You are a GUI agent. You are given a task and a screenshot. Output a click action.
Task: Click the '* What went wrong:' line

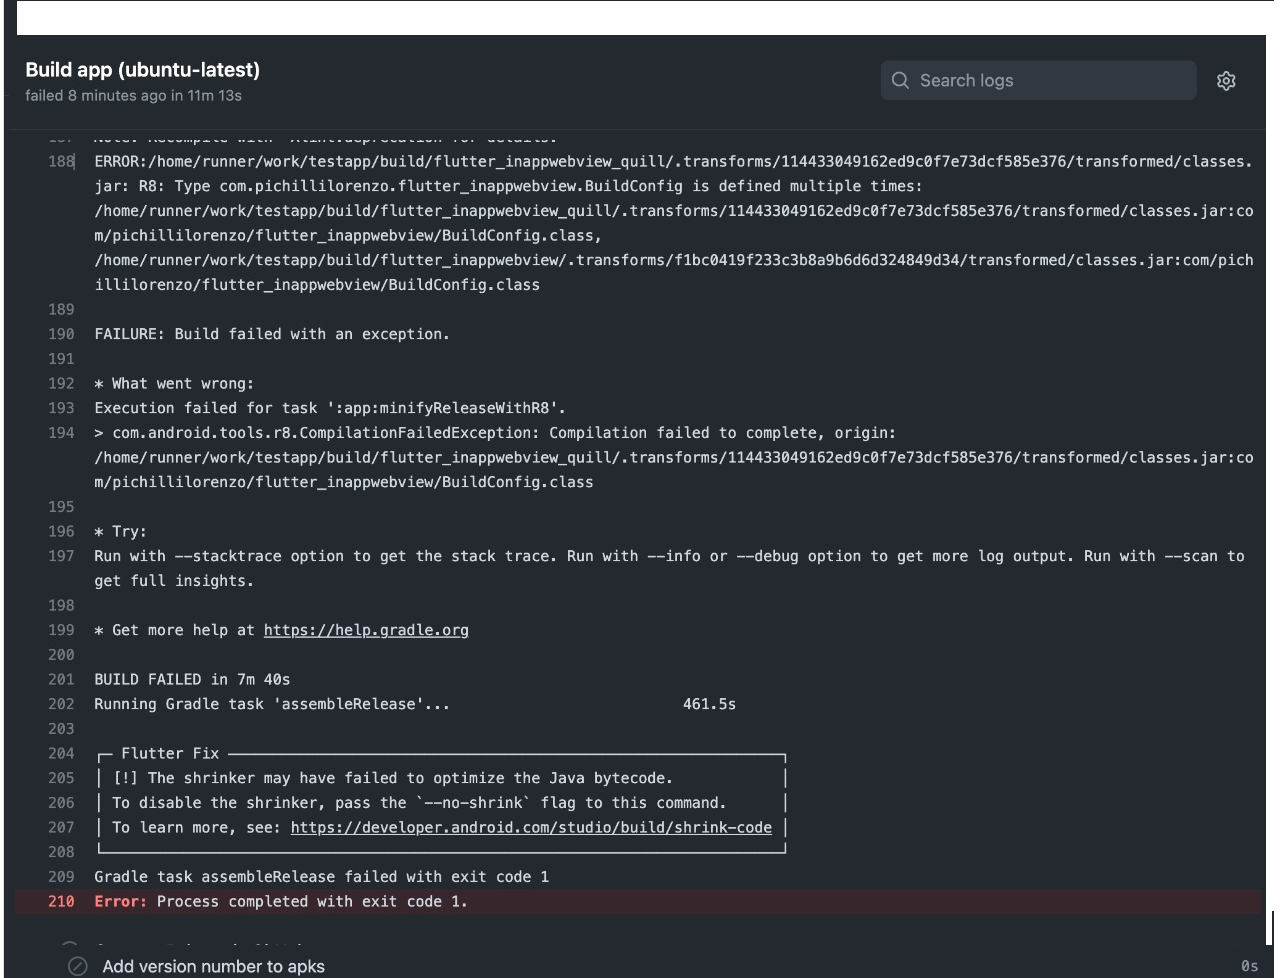174,383
